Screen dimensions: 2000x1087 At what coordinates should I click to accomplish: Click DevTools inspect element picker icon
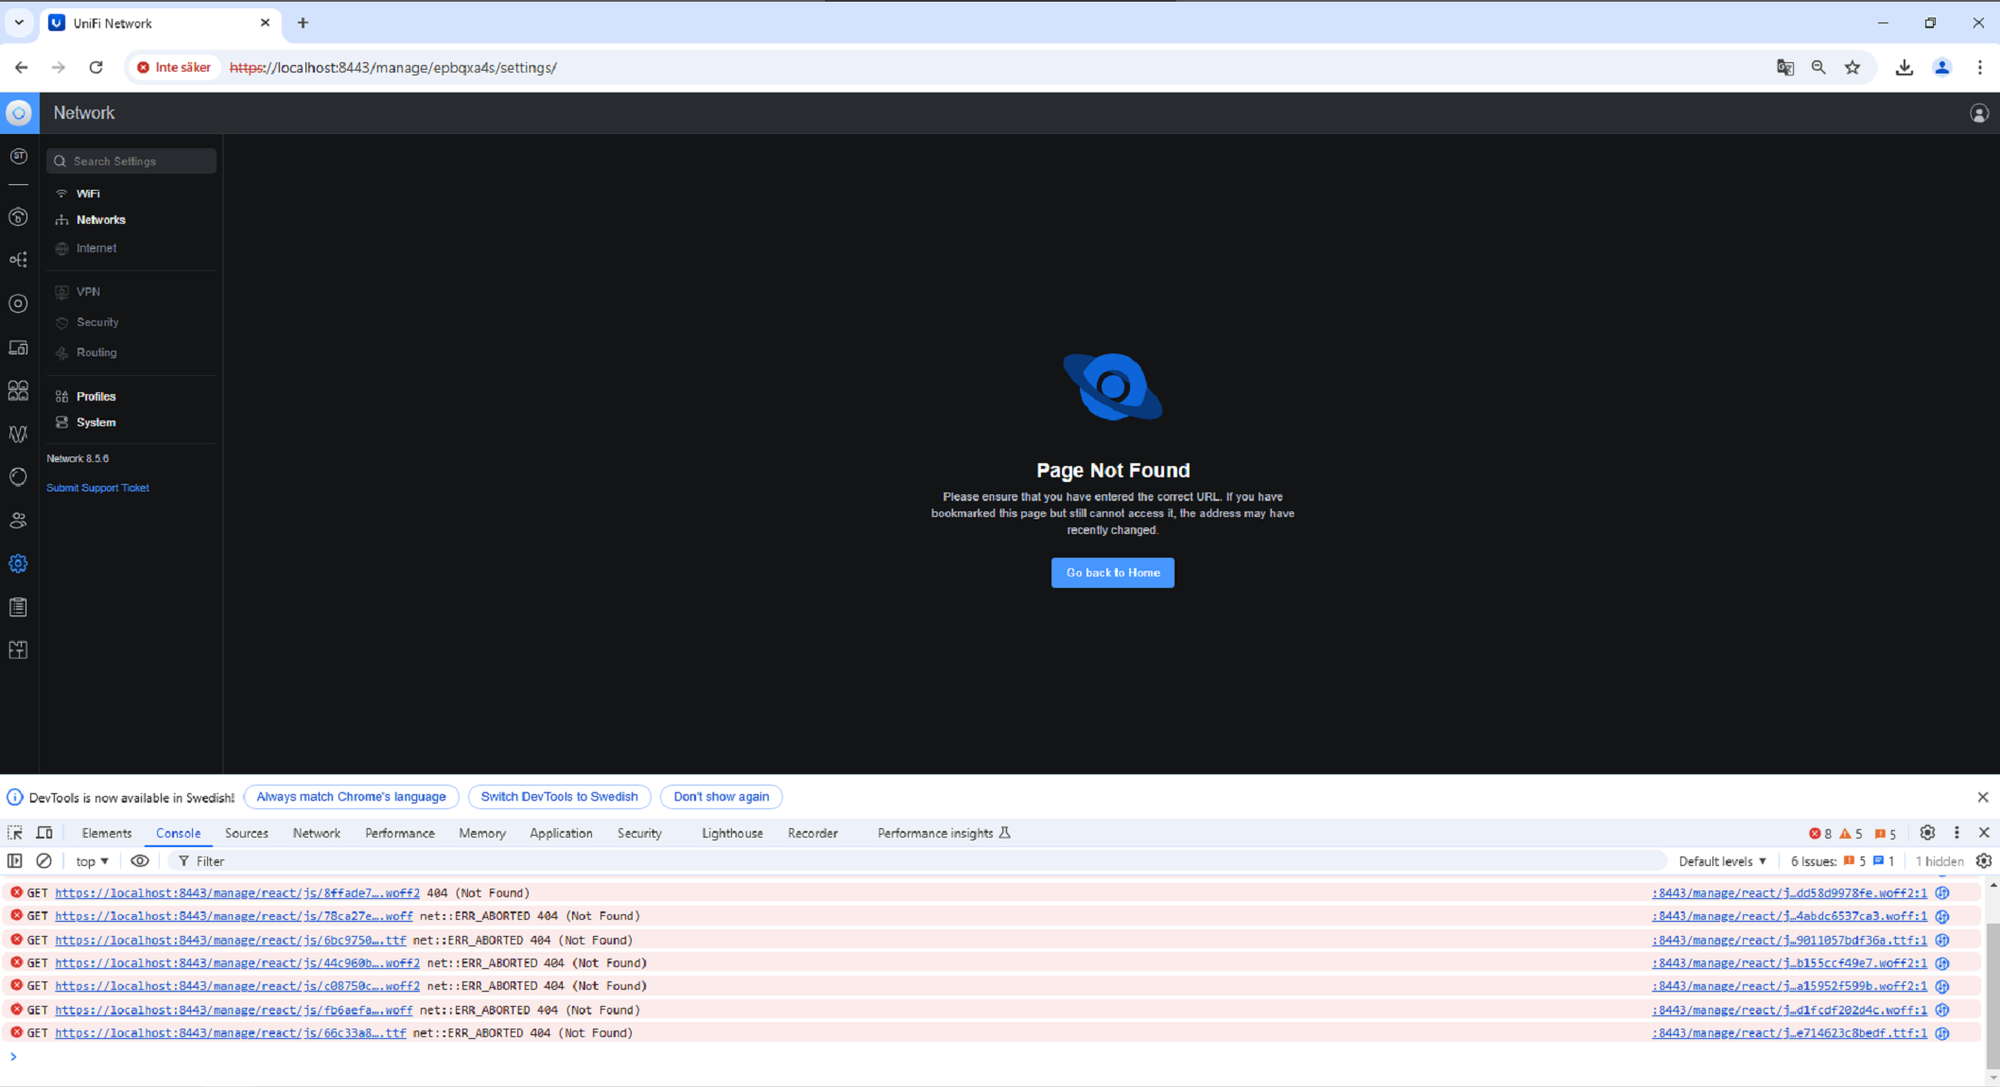pyautogui.click(x=15, y=833)
